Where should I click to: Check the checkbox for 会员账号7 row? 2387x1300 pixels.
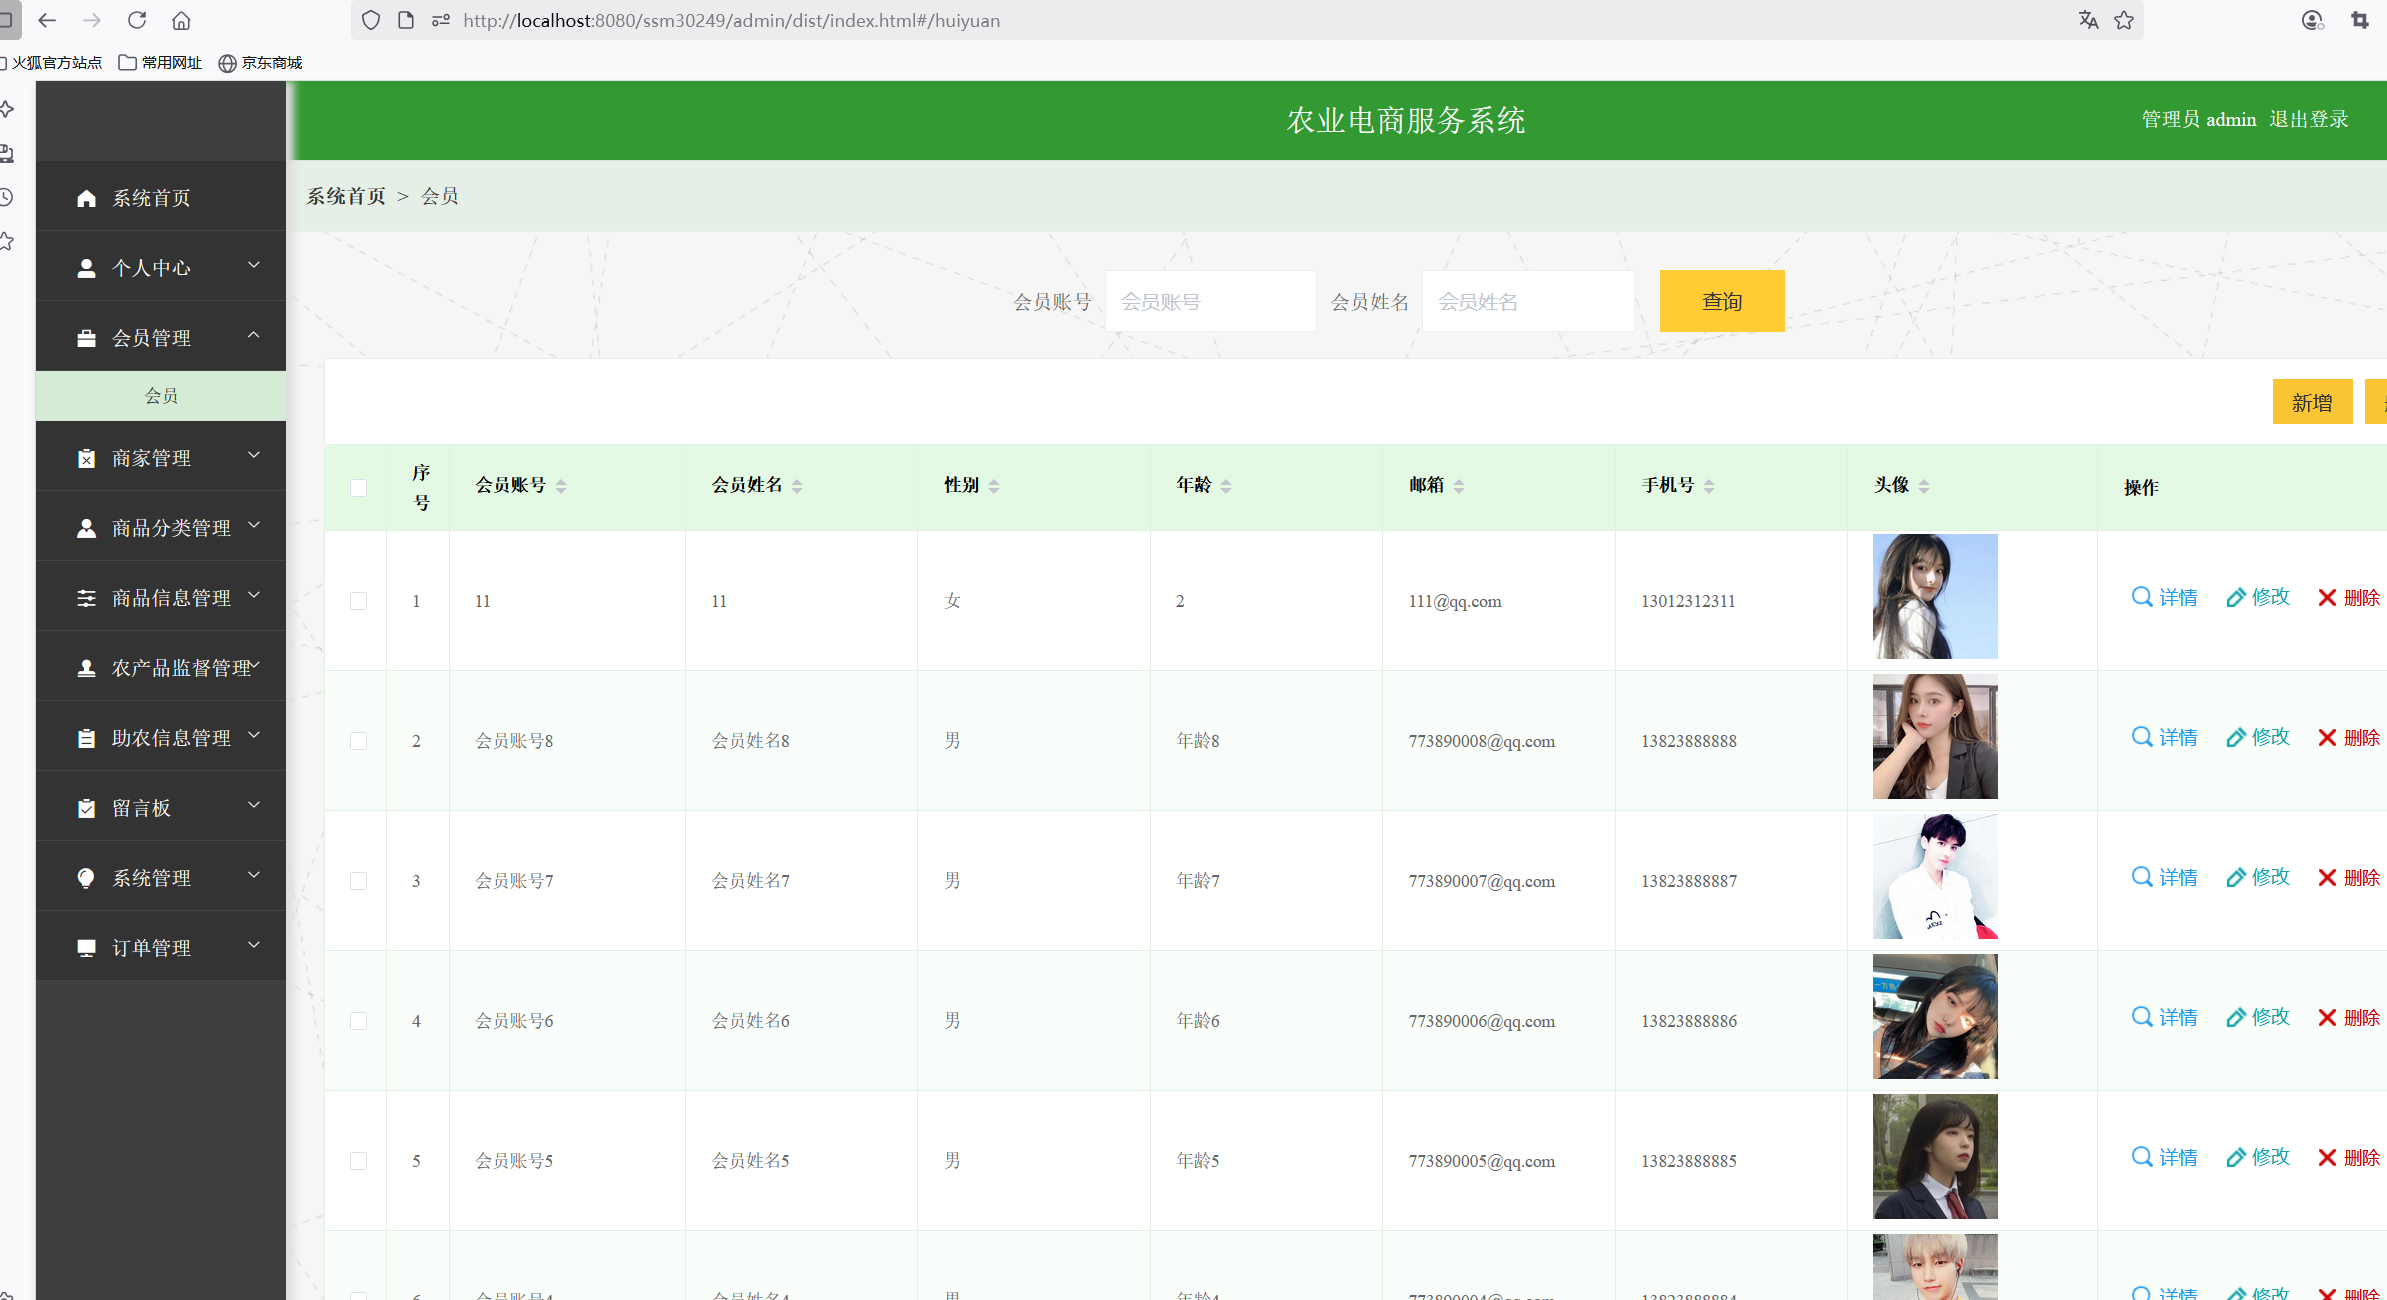(358, 881)
